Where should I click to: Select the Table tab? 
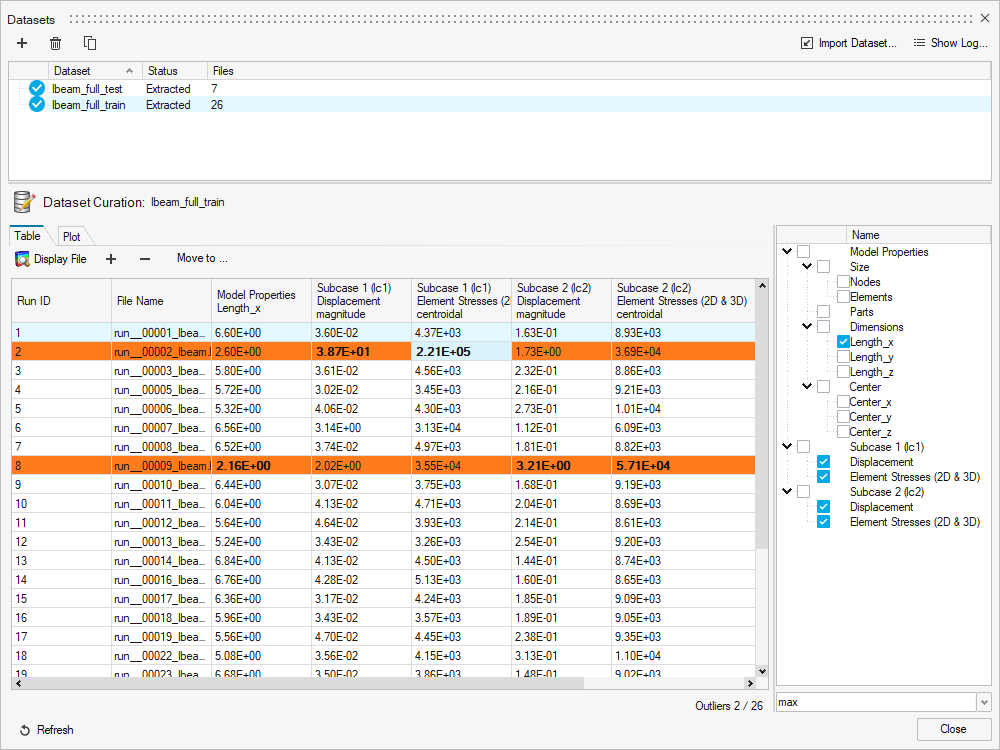(x=28, y=237)
